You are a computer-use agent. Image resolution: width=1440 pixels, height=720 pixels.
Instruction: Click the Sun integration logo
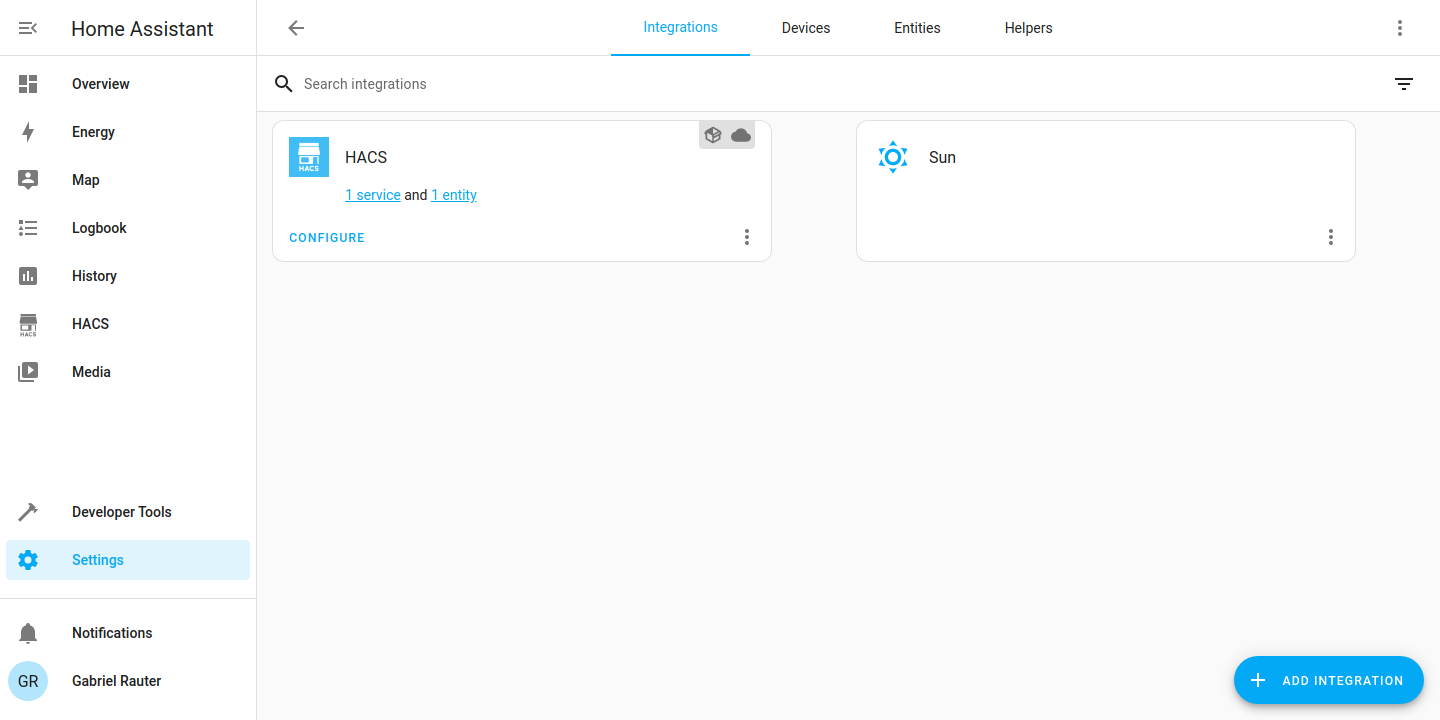(x=893, y=157)
